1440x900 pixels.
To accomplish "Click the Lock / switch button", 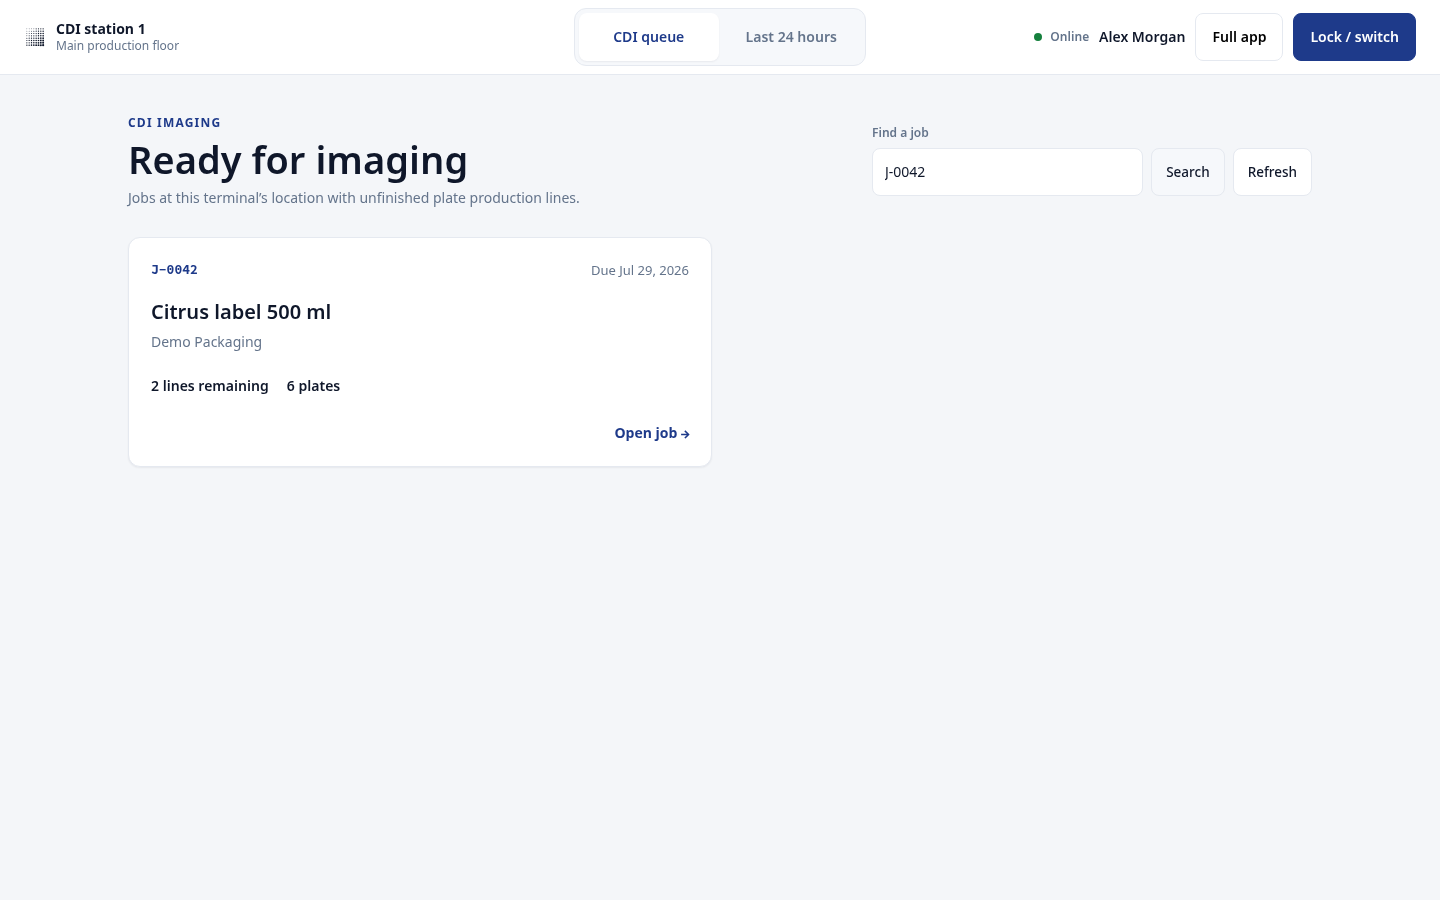I will tap(1354, 37).
